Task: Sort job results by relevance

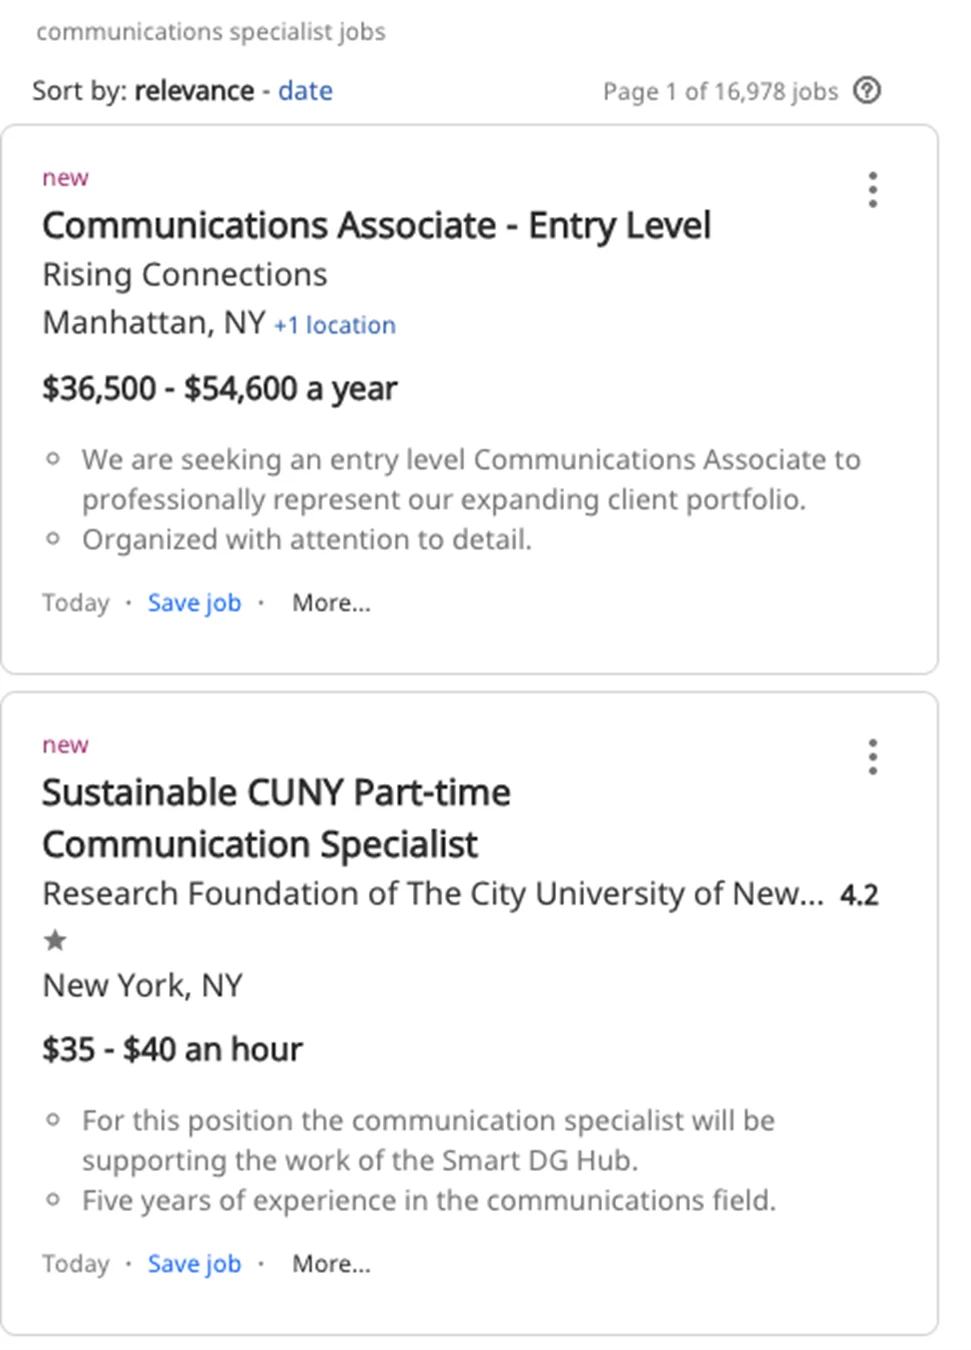Action: 194,91
